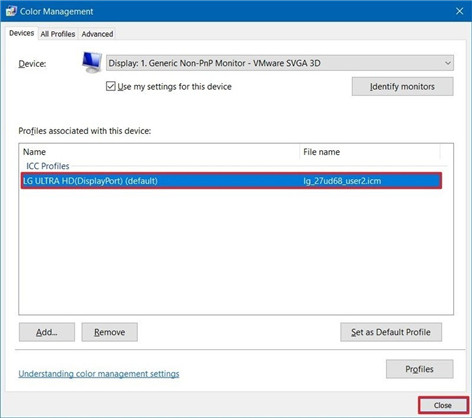472x418 pixels.
Task: Close the dialog with the title bar X
Action: click(460, 11)
